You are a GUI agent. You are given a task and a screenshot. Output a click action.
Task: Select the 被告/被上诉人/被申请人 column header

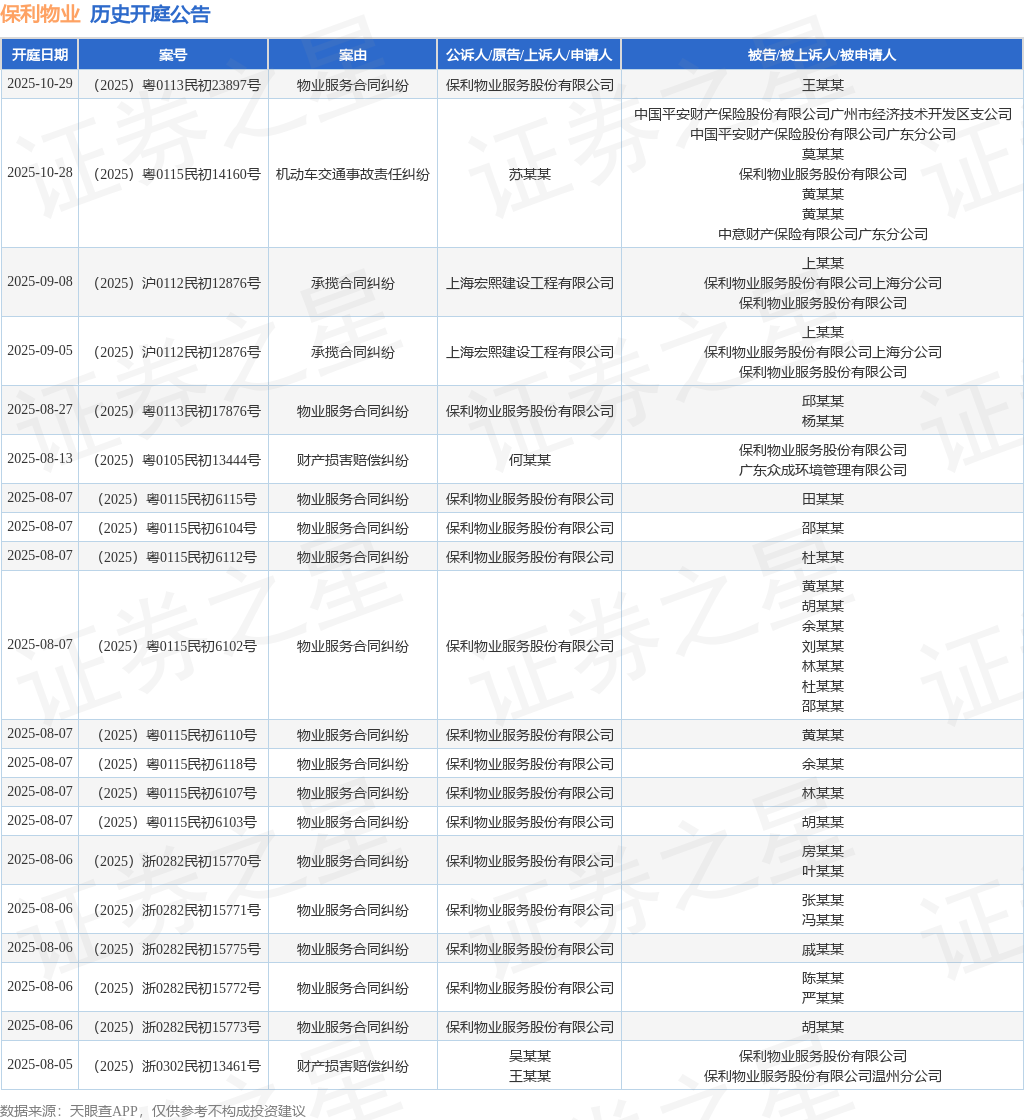pyautogui.click(x=822, y=55)
